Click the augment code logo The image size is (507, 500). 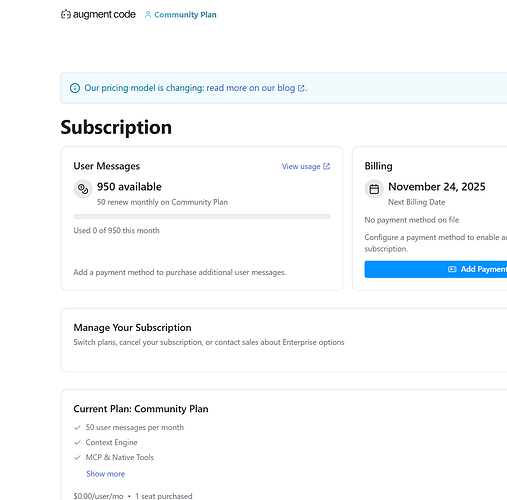coord(98,14)
